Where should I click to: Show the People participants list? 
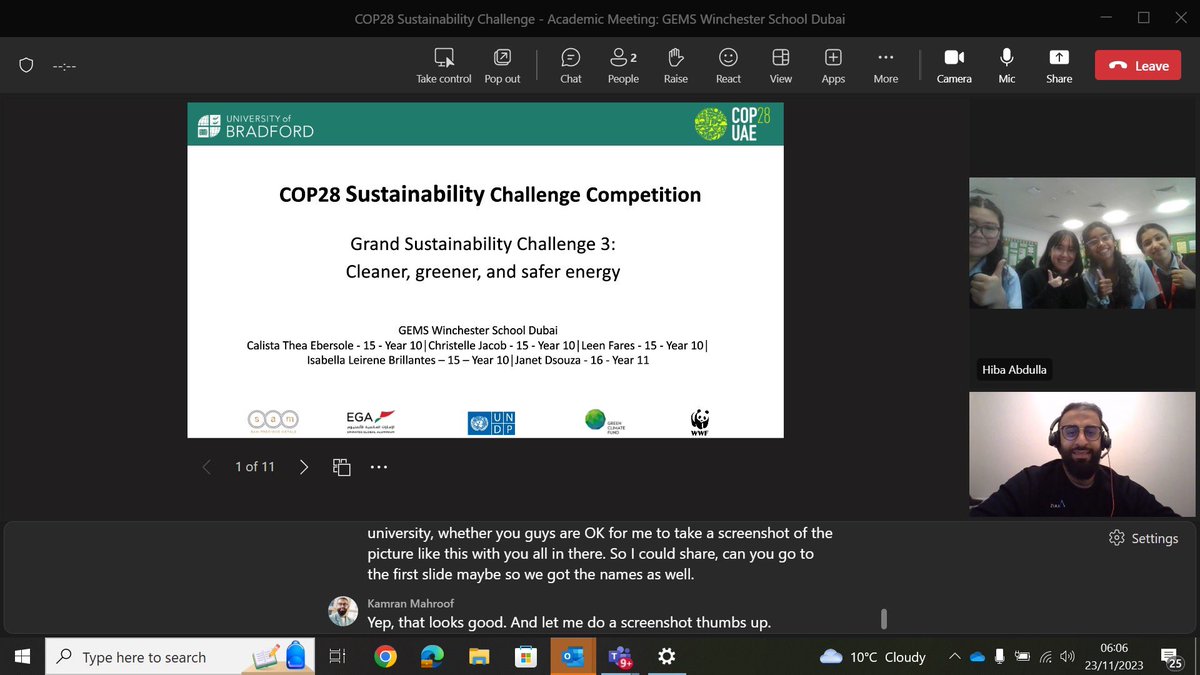(623, 66)
